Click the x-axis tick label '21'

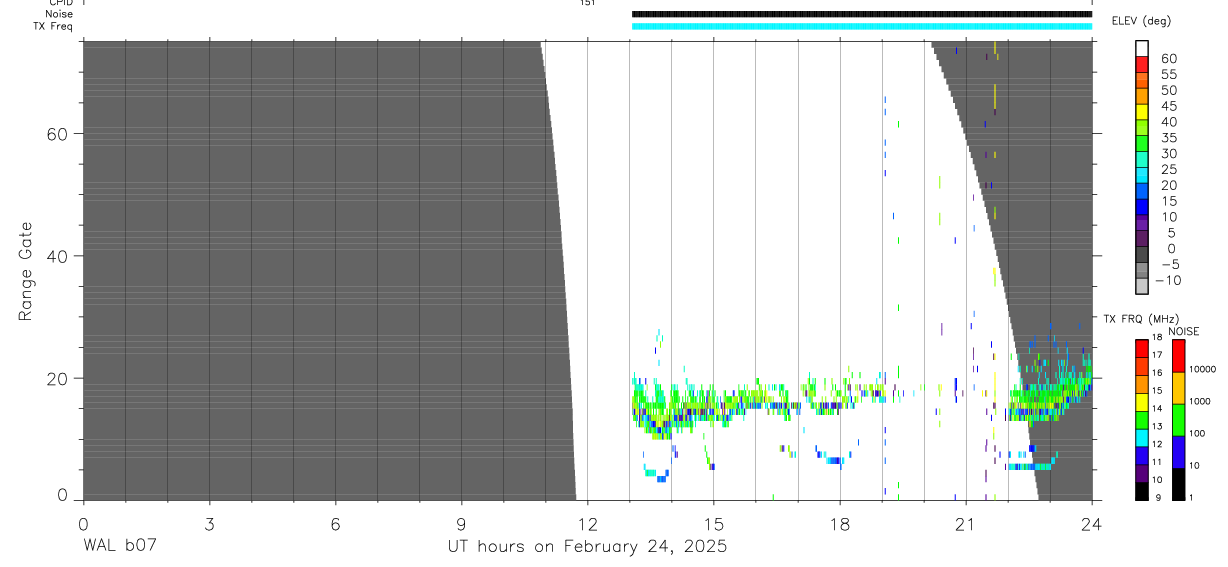pyautogui.click(x=966, y=523)
